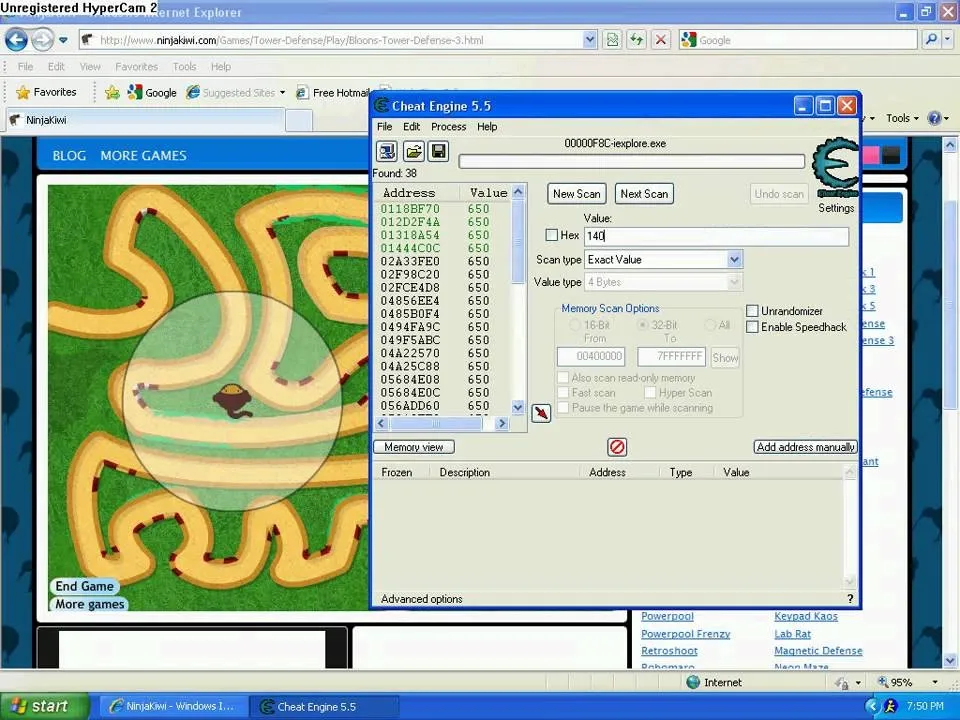
Task: Open the search provider dropdown arrow
Action: point(948,40)
